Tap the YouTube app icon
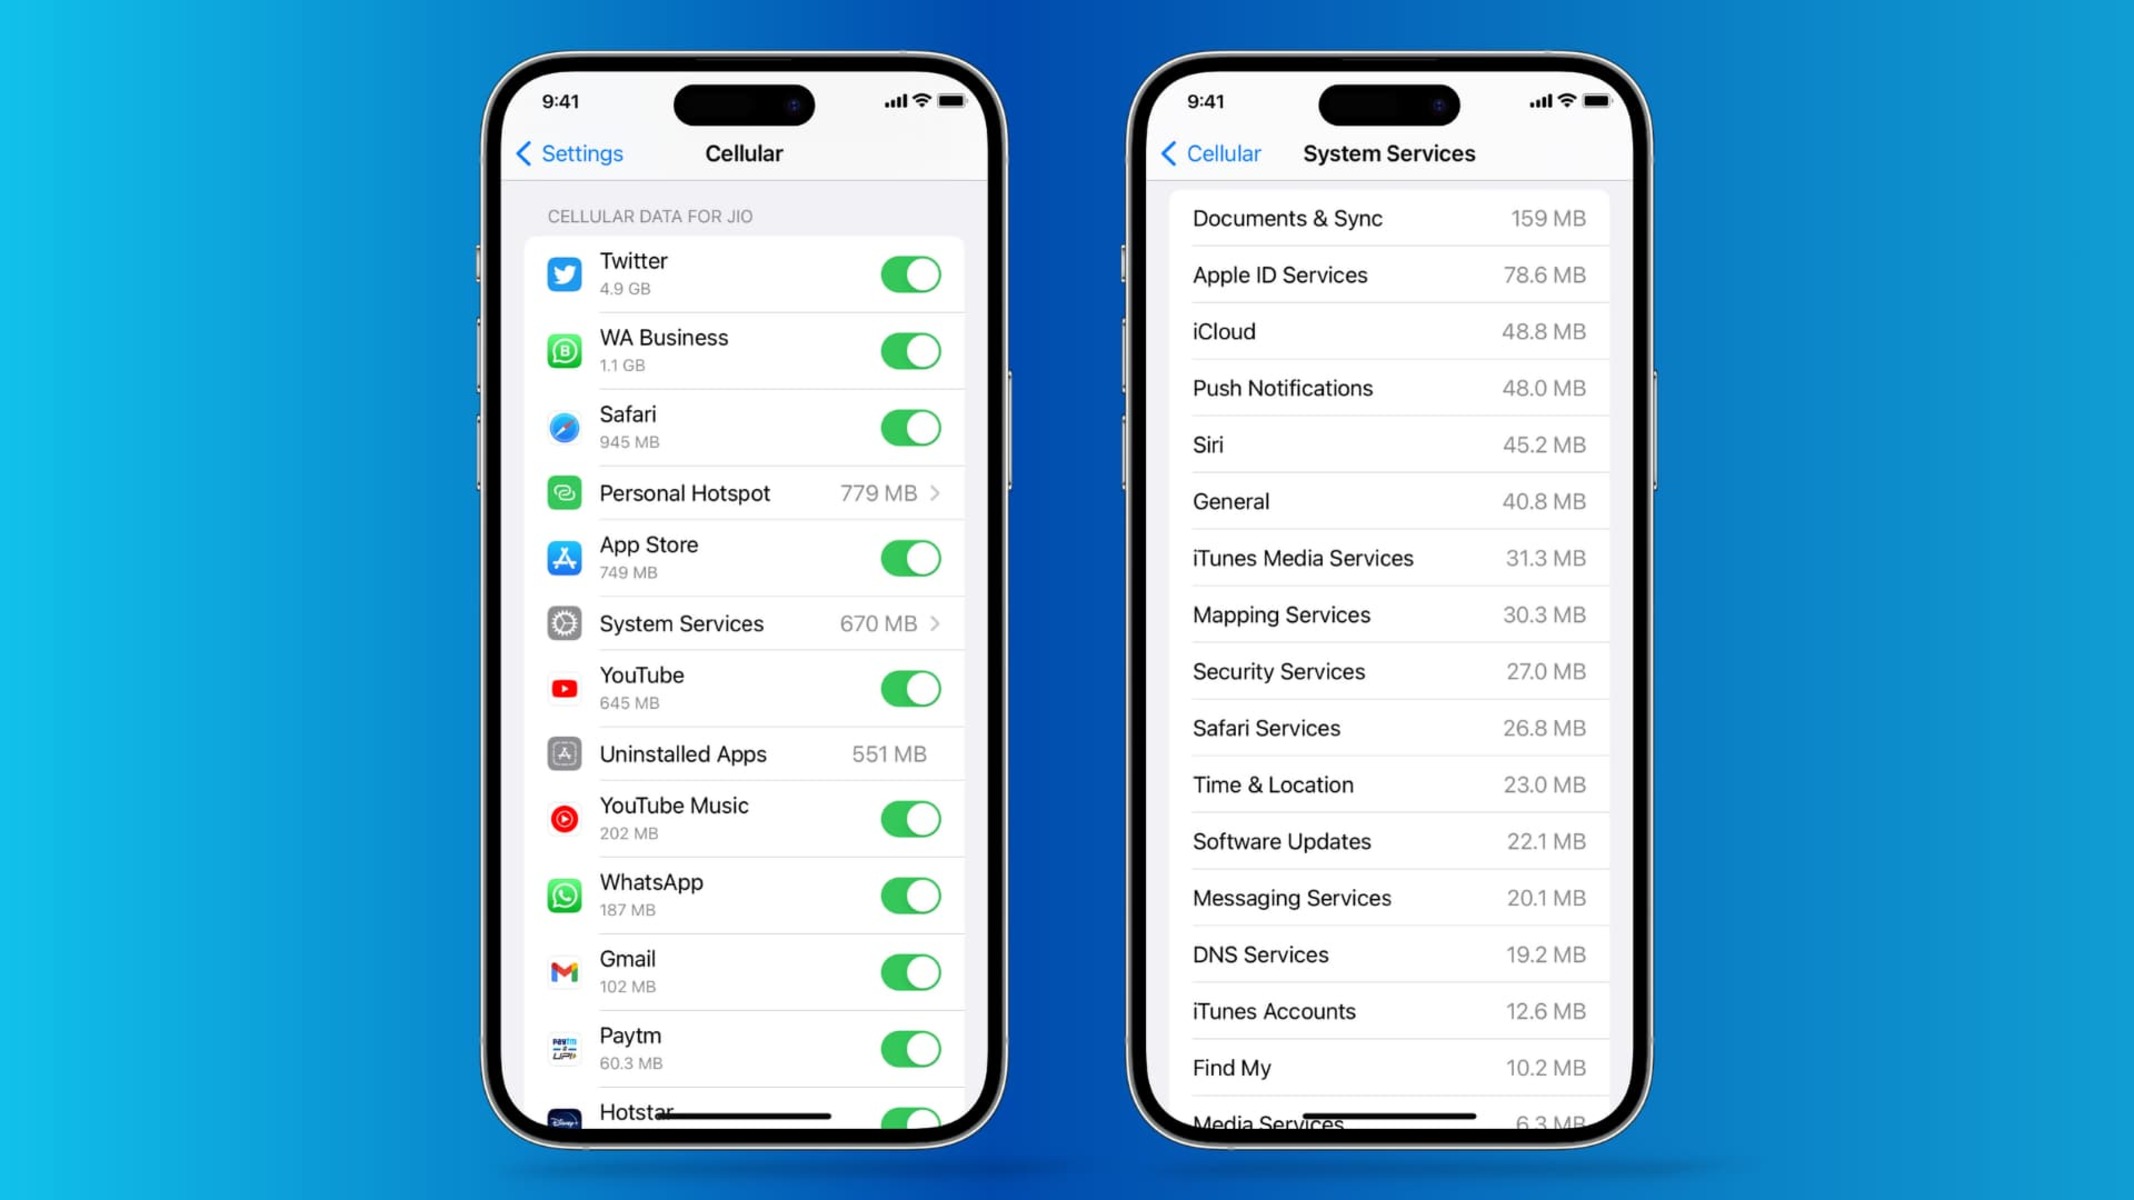The height and width of the screenshot is (1200, 2134). pos(563,687)
